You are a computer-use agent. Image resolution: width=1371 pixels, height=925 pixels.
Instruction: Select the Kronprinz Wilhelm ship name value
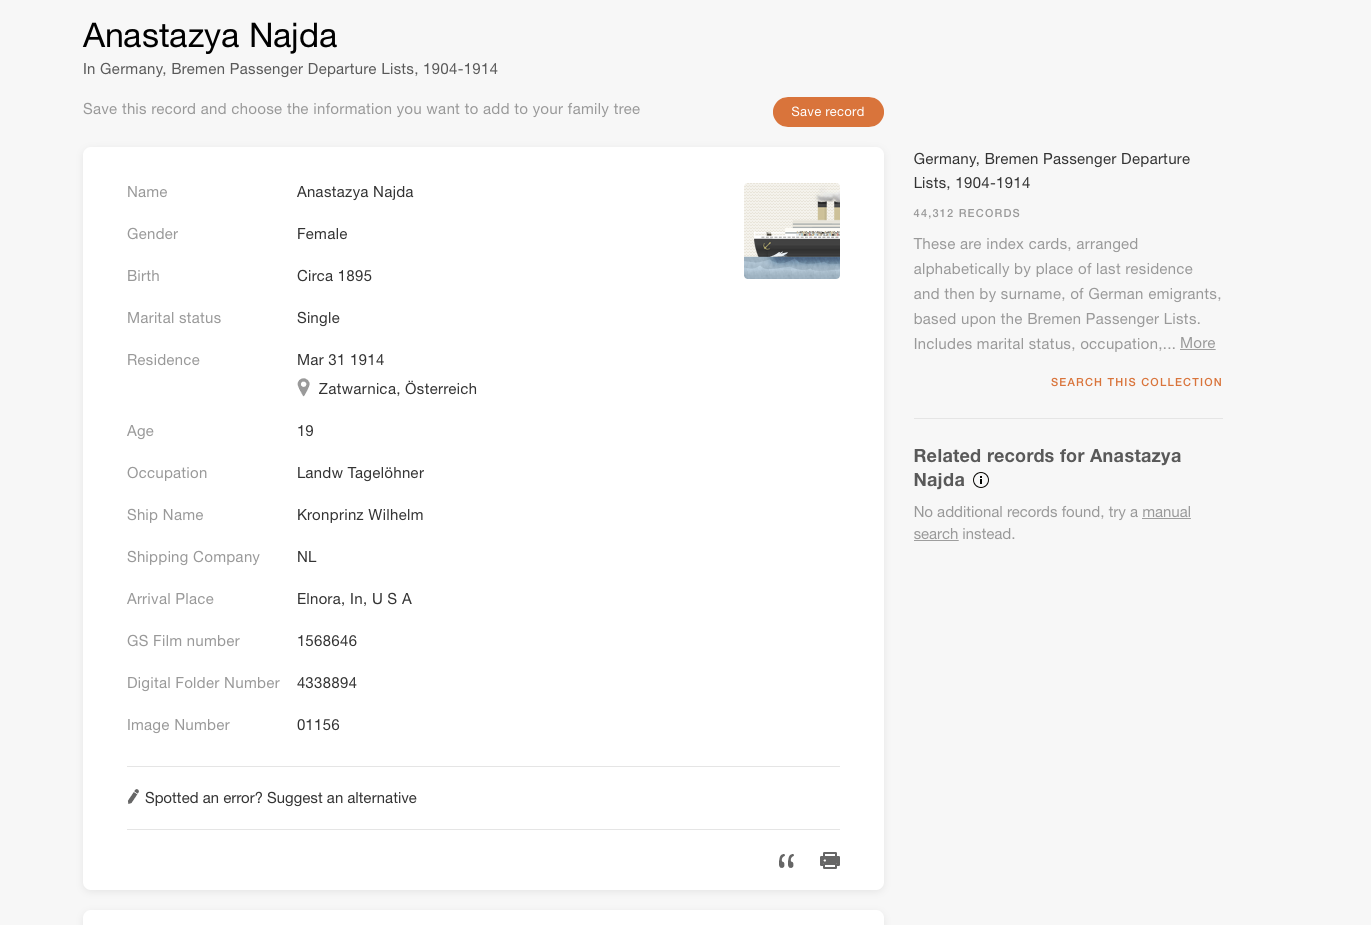coord(360,515)
